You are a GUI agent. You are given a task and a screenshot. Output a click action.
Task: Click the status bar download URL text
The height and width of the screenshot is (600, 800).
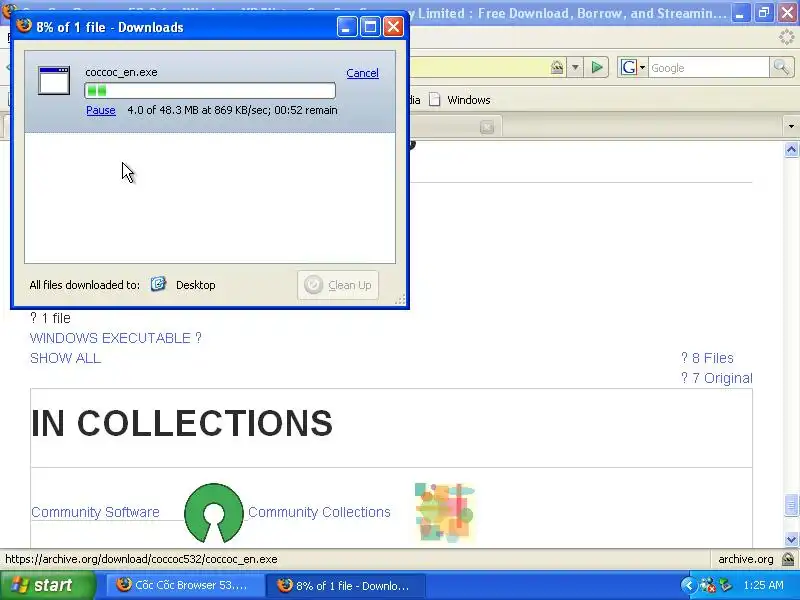coord(141,559)
